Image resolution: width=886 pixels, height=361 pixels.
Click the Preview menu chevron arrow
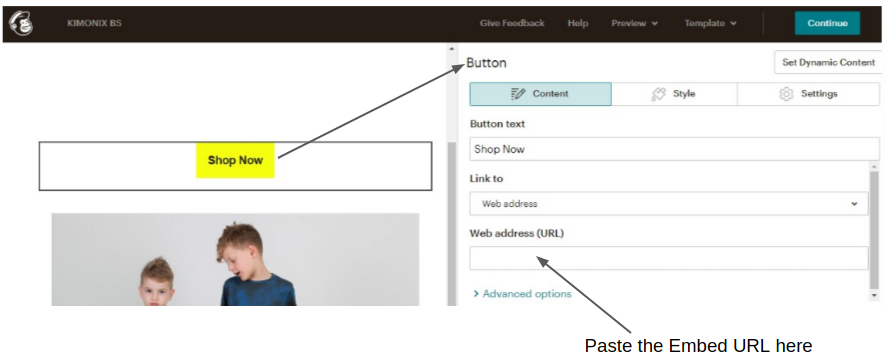[x=654, y=24]
